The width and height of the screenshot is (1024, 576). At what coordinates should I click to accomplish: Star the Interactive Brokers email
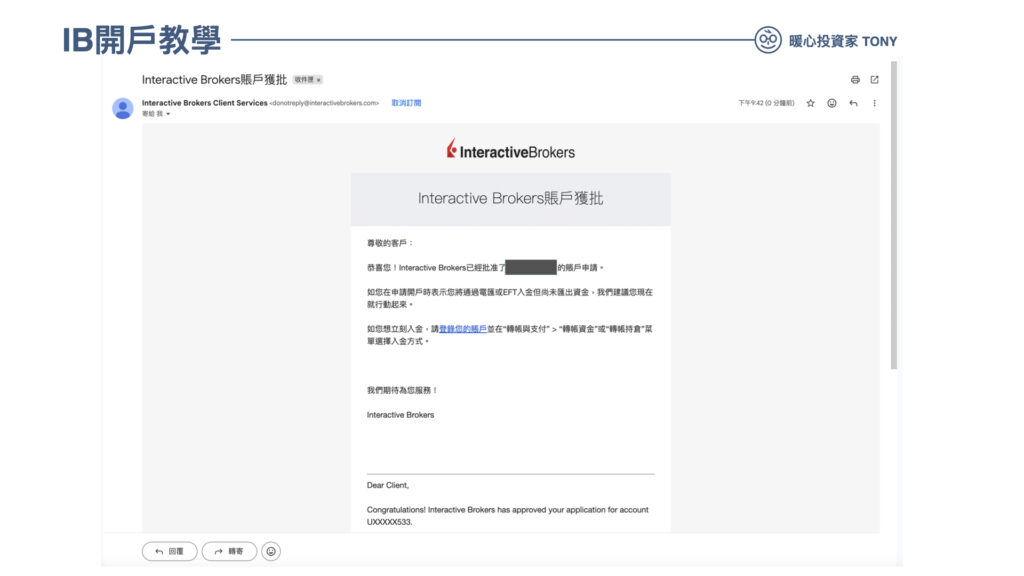810,103
